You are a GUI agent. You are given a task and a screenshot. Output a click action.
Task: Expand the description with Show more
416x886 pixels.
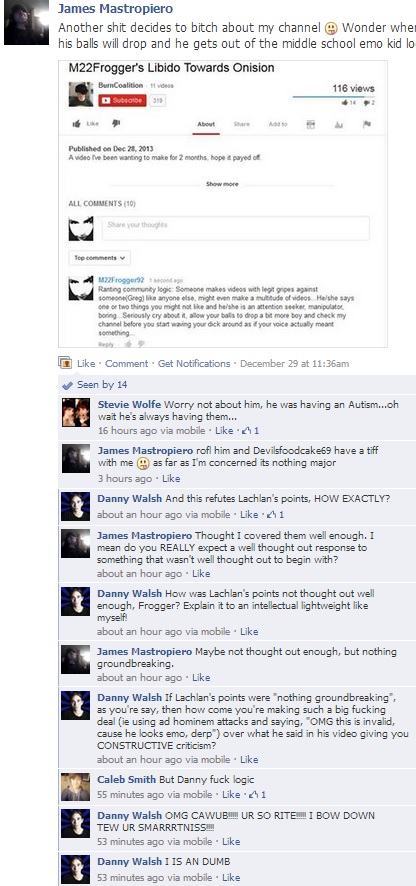click(x=222, y=184)
